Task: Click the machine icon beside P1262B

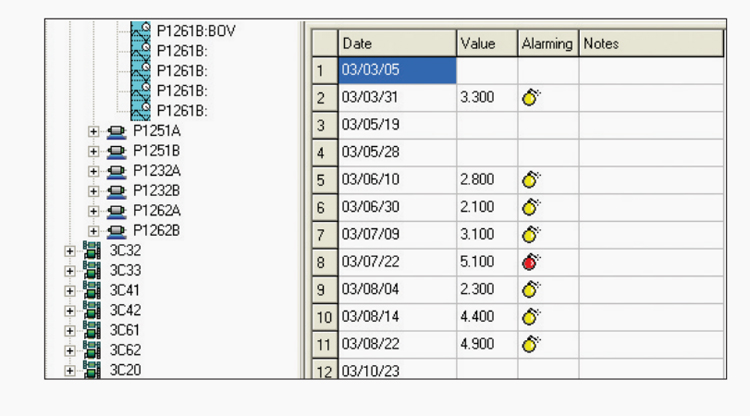Action: 116,230
